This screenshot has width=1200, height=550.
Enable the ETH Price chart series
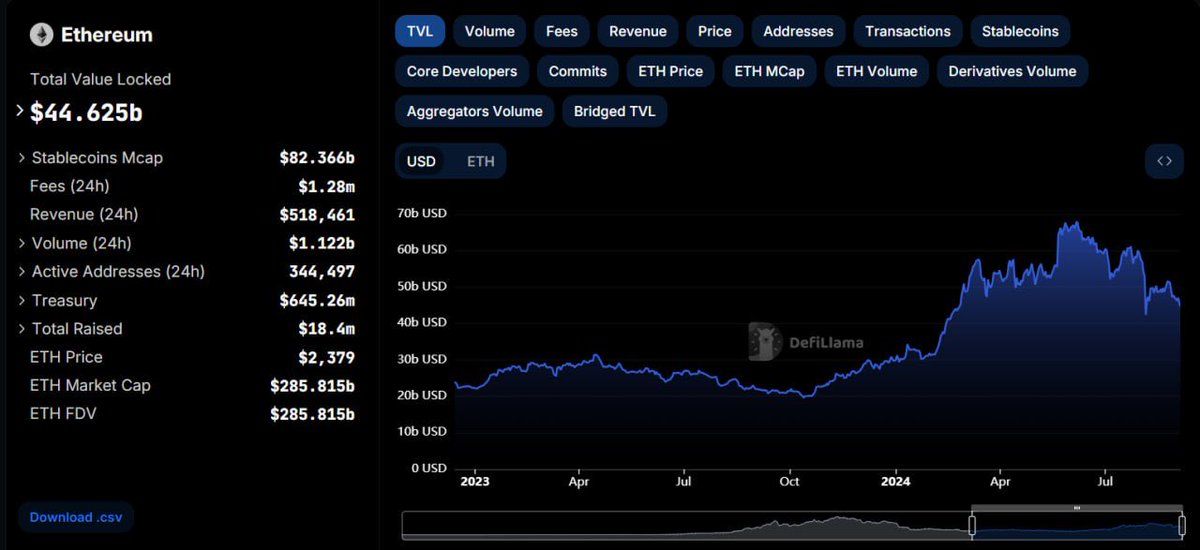coord(671,71)
